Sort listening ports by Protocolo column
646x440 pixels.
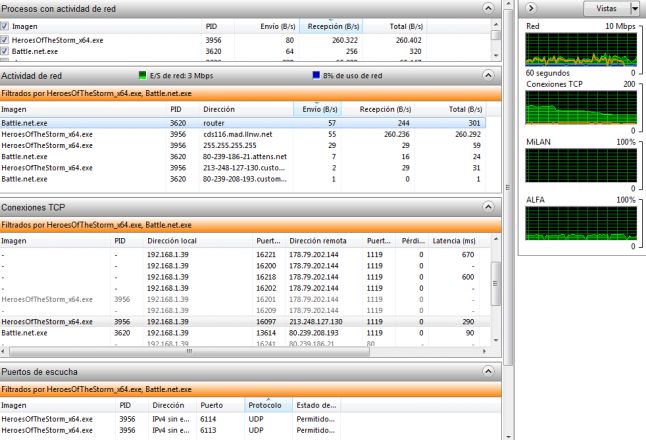pos(268,405)
